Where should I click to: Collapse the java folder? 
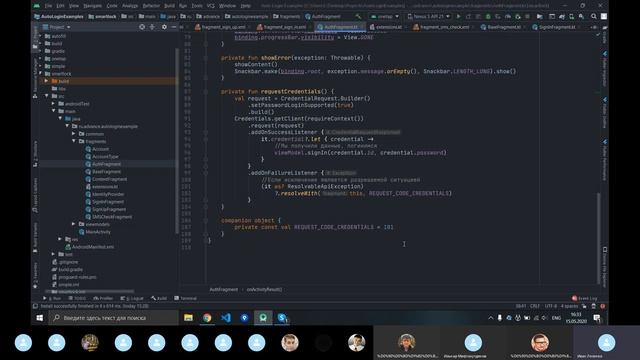pyautogui.click(x=60, y=119)
